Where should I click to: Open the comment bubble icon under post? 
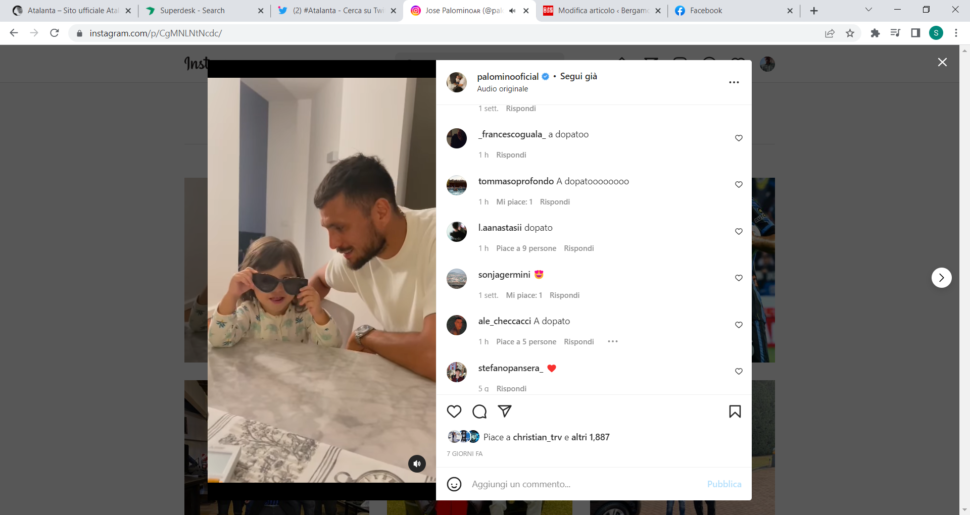click(479, 412)
